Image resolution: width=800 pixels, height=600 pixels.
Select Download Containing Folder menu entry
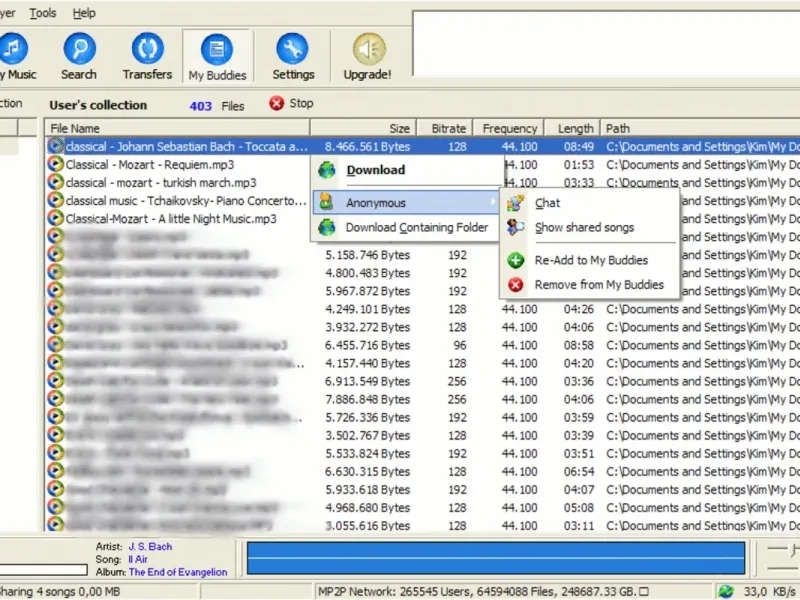tap(416, 228)
